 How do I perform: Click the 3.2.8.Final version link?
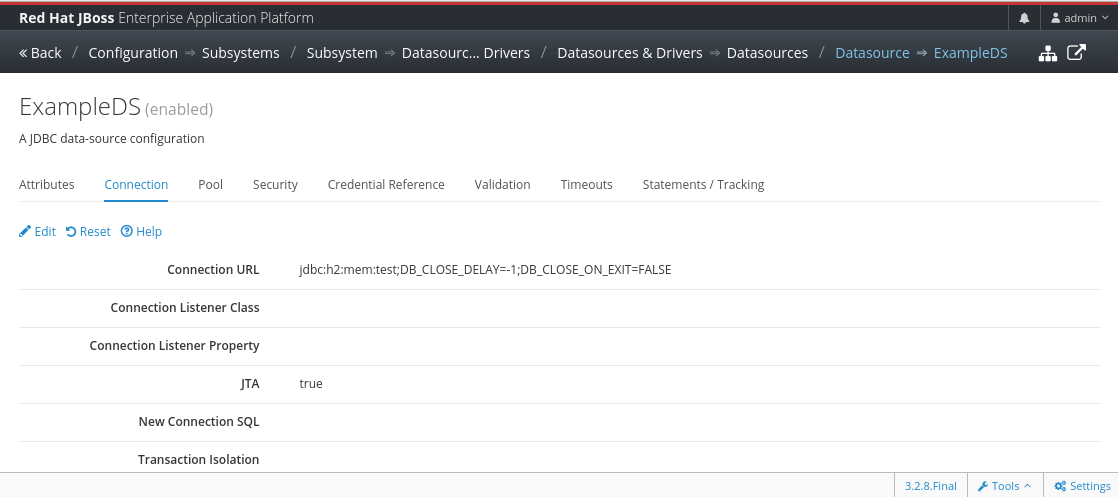point(930,486)
